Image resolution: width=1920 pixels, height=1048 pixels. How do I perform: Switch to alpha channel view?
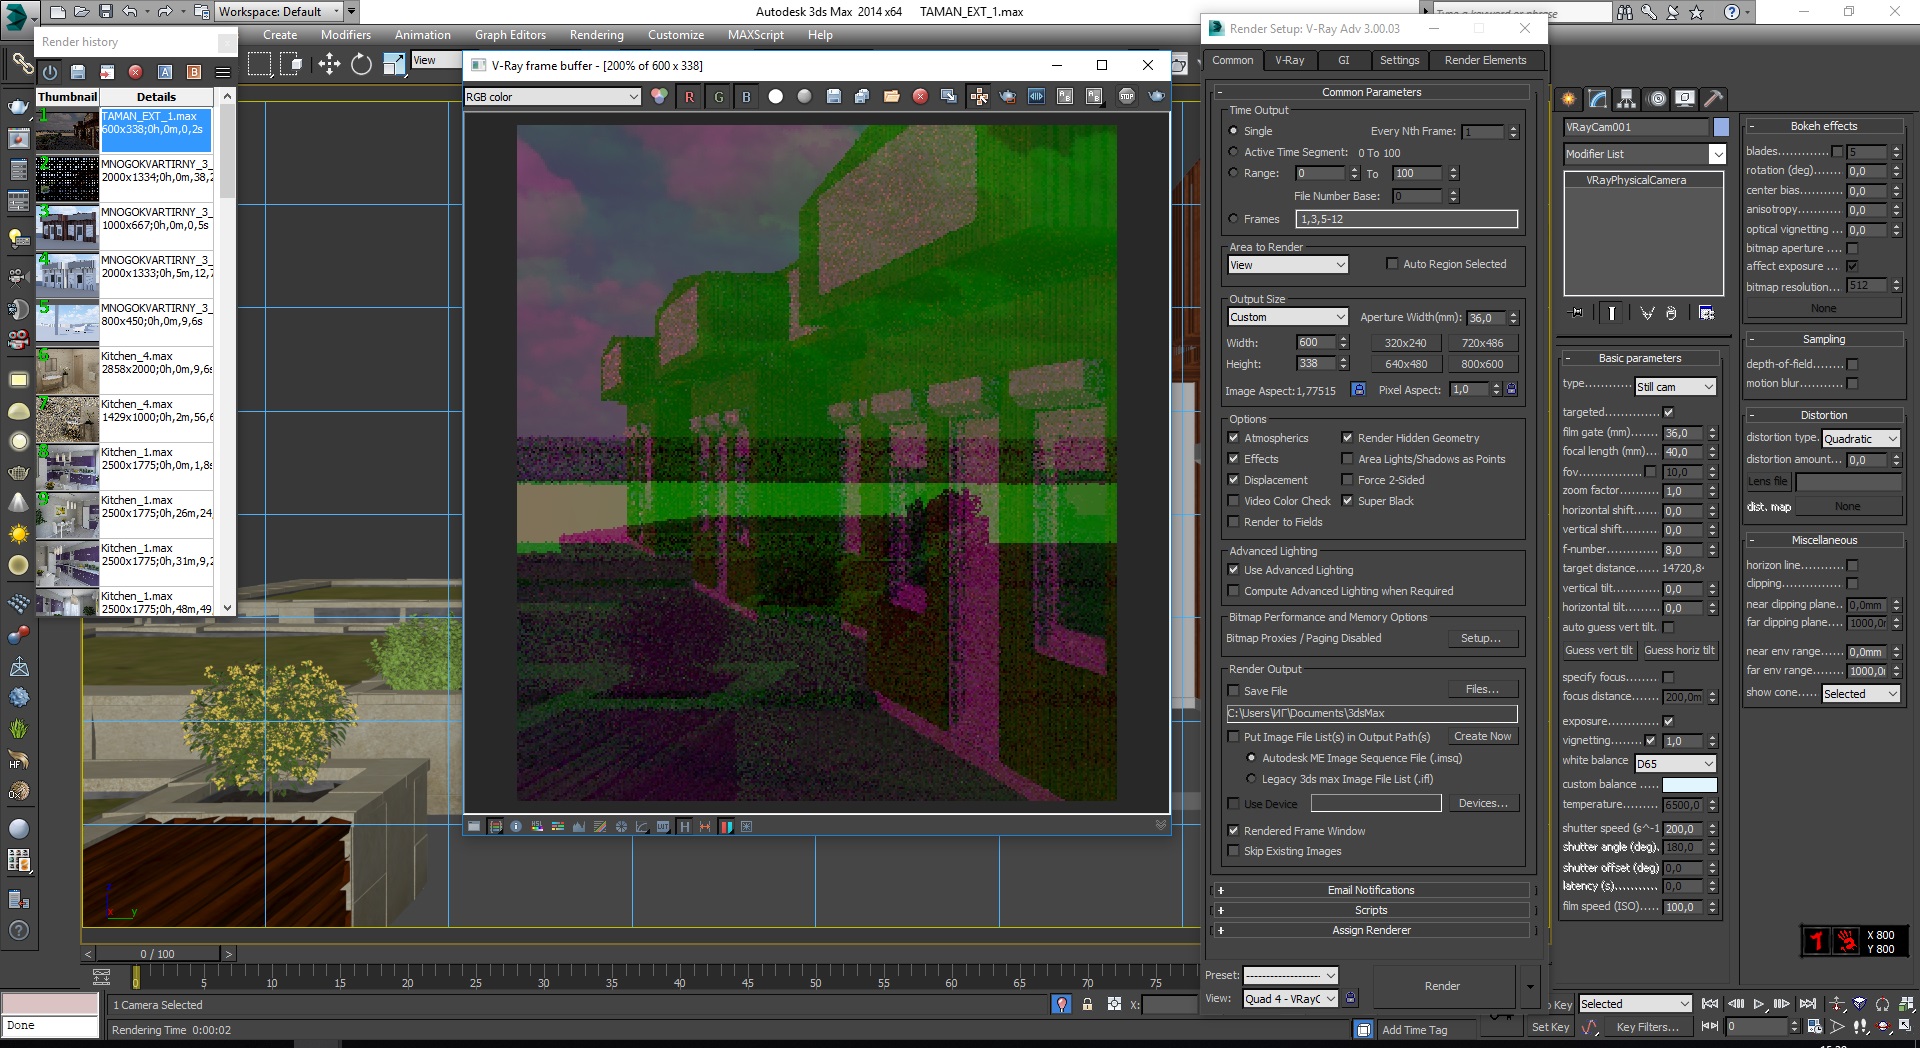click(x=775, y=97)
